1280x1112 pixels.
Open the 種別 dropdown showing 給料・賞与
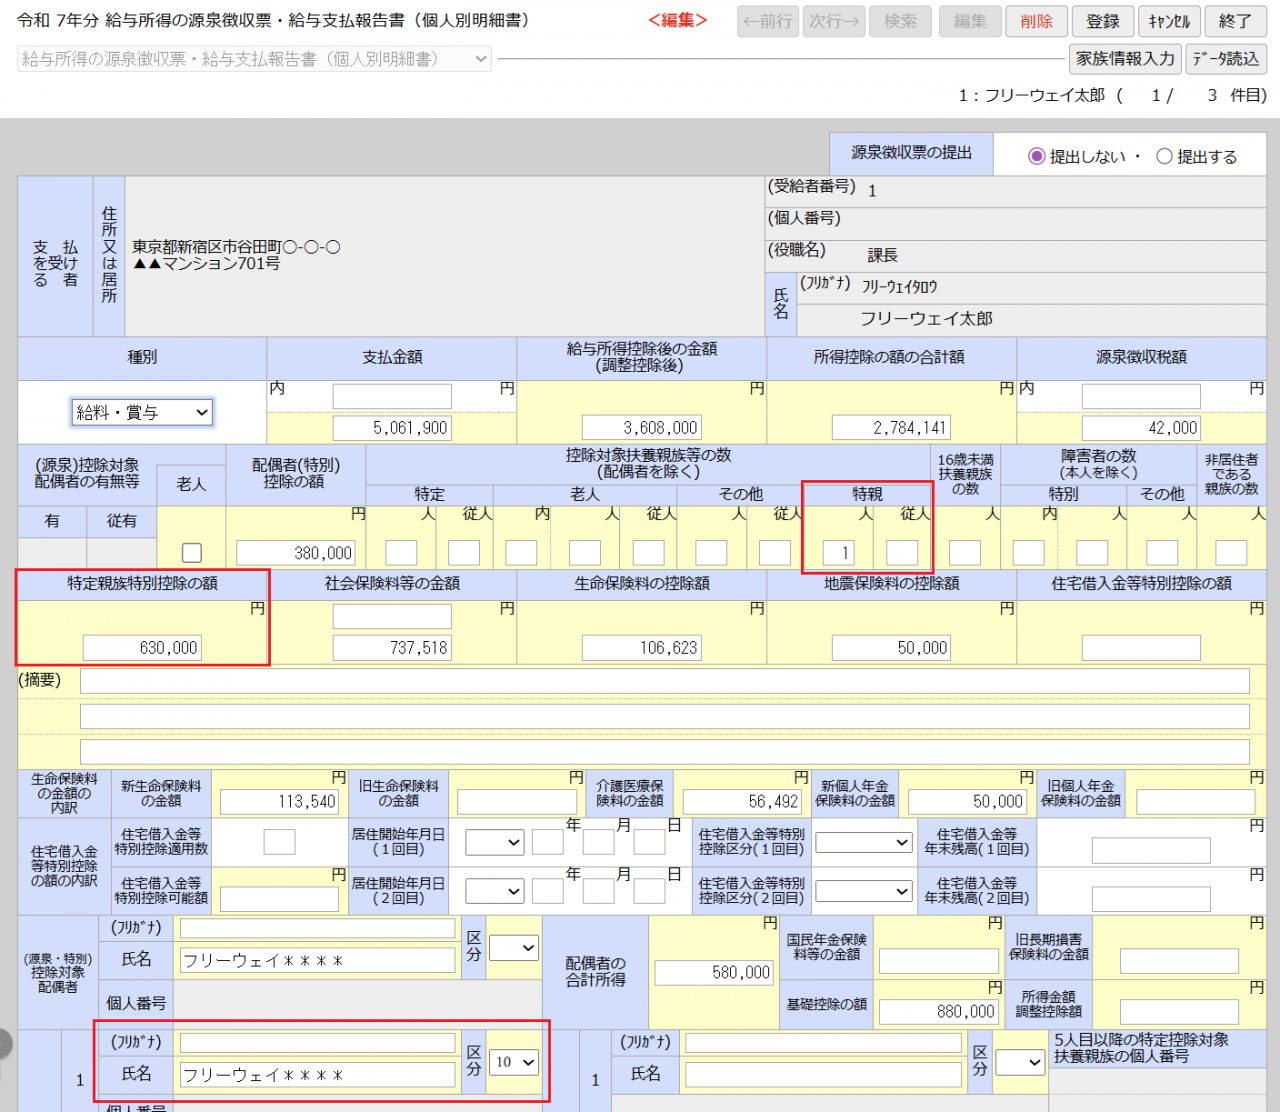(x=141, y=412)
